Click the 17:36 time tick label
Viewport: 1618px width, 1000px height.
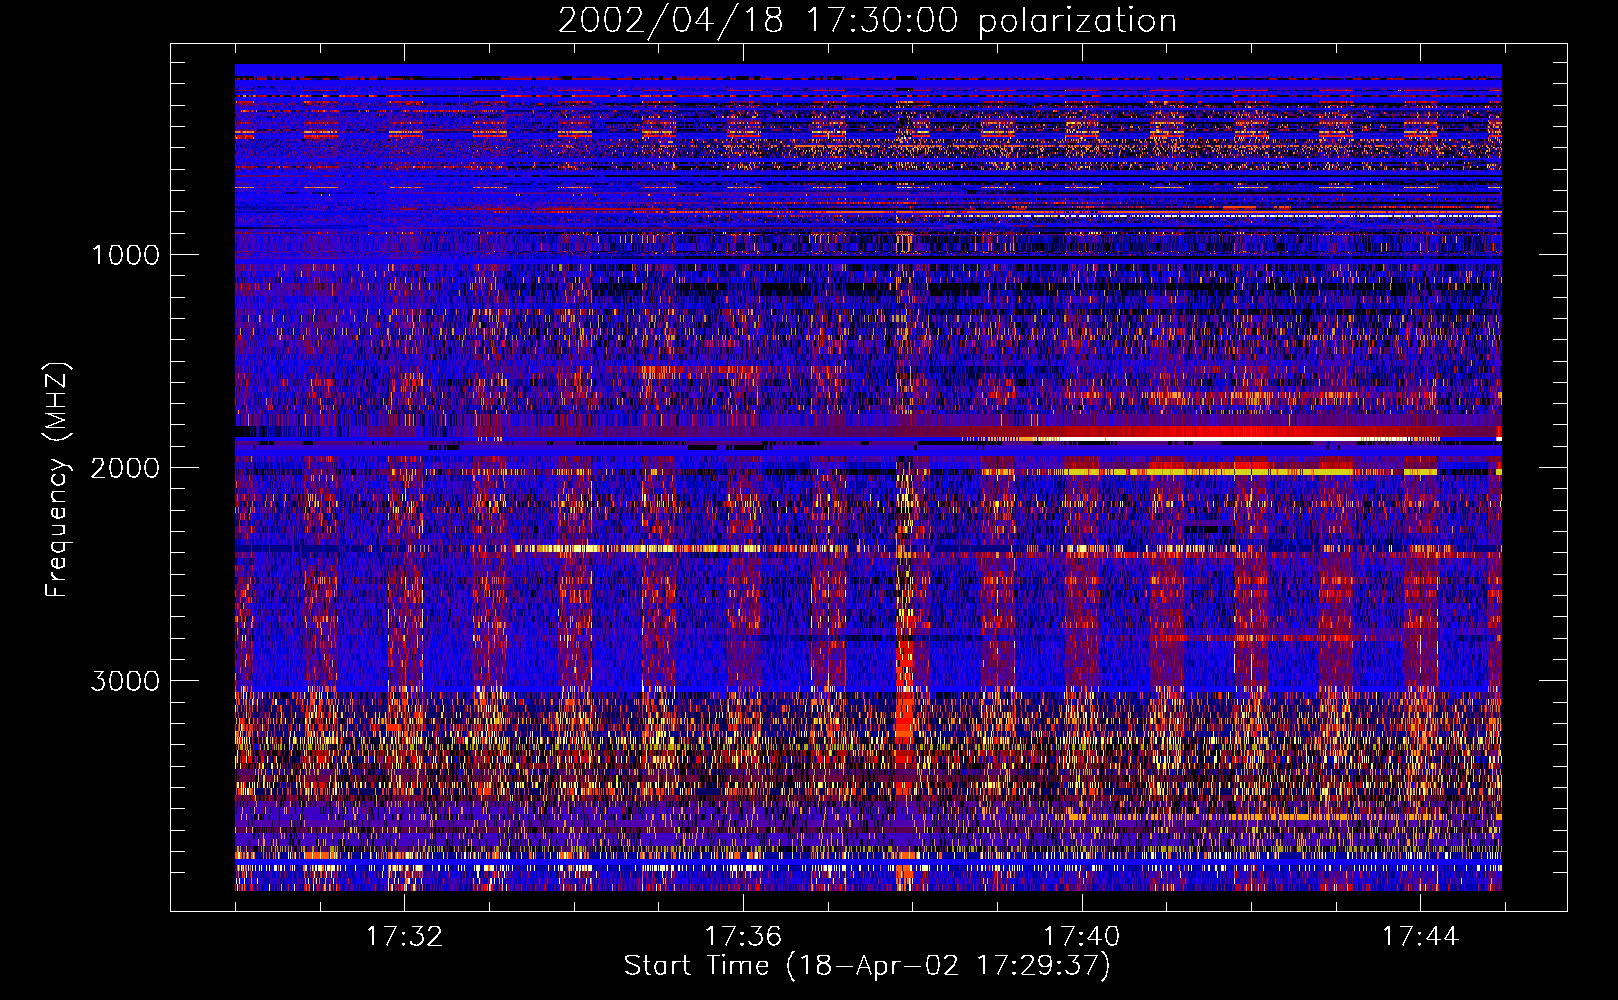click(x=743, y=936)
